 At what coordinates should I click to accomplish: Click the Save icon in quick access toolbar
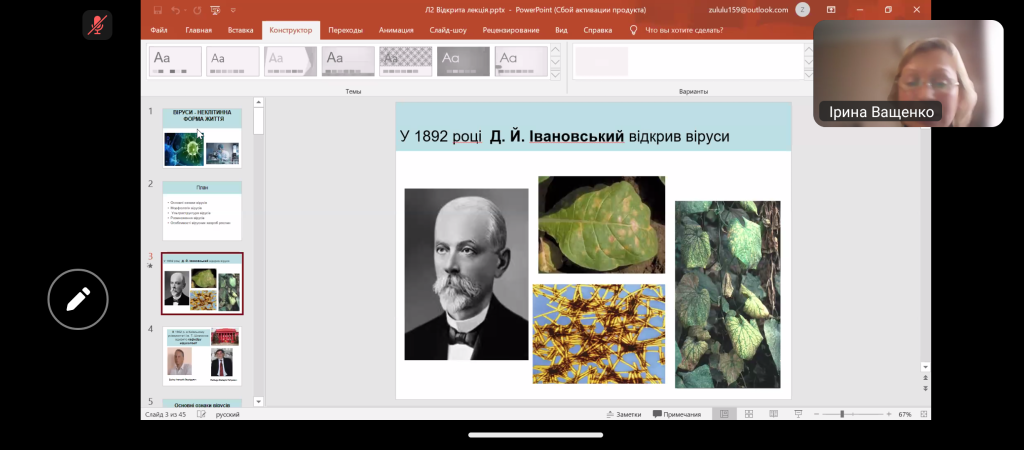coord(157,10)
